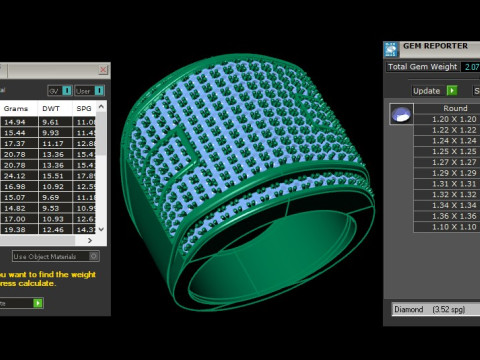Select the 1.36 X 1.36 gem row
The width and height of the screenshot is (480, 360).
pyautogui.click(x=447, y=216)
